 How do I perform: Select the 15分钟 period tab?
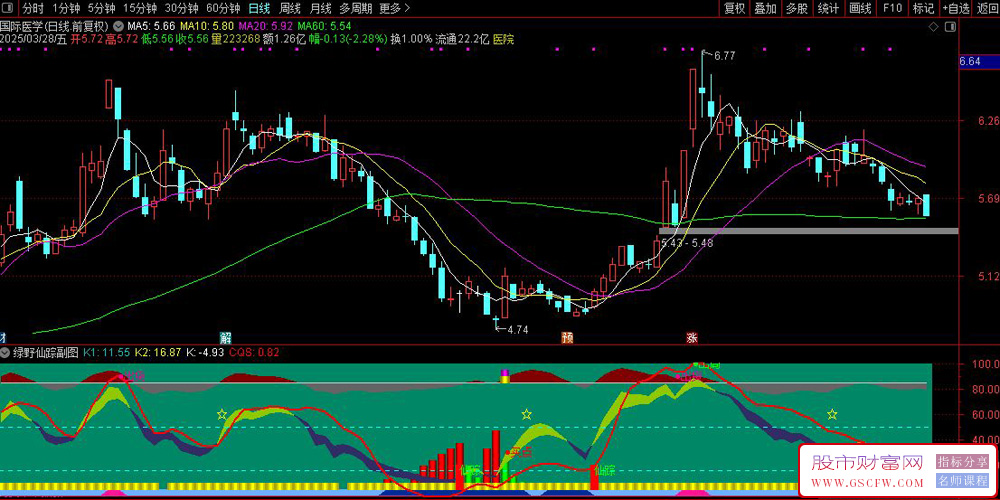click(x=140, y=8)
